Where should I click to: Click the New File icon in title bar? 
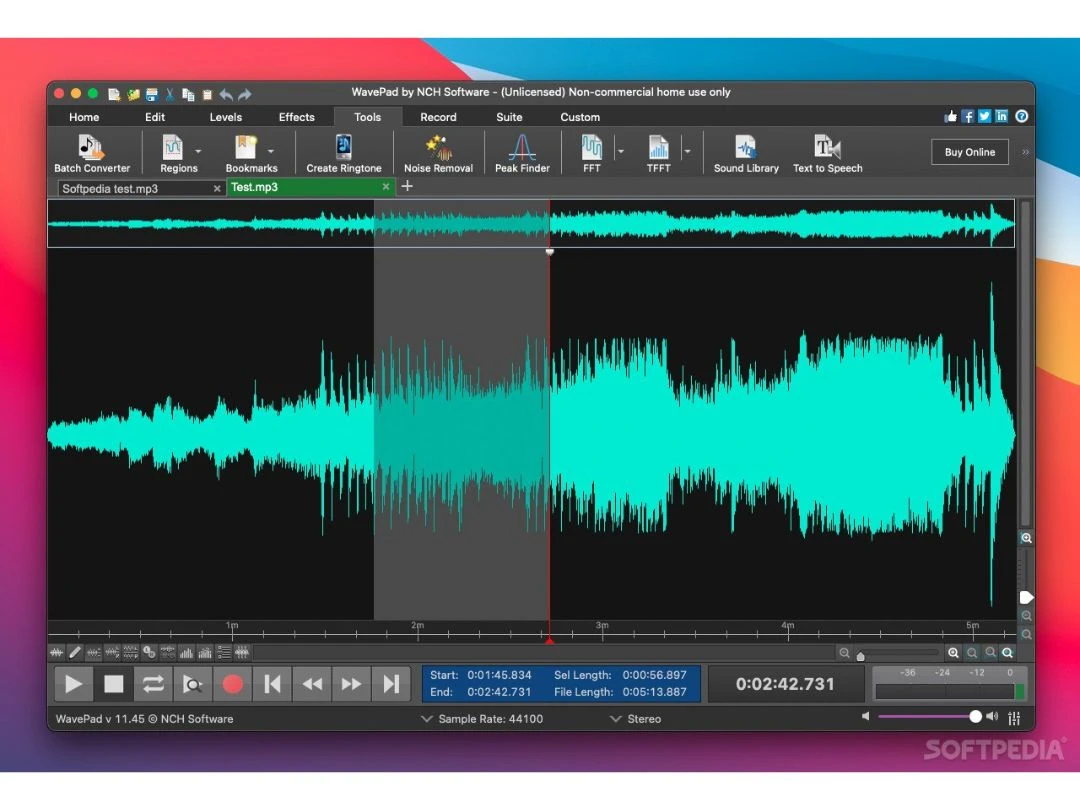[x=114, y=94]
